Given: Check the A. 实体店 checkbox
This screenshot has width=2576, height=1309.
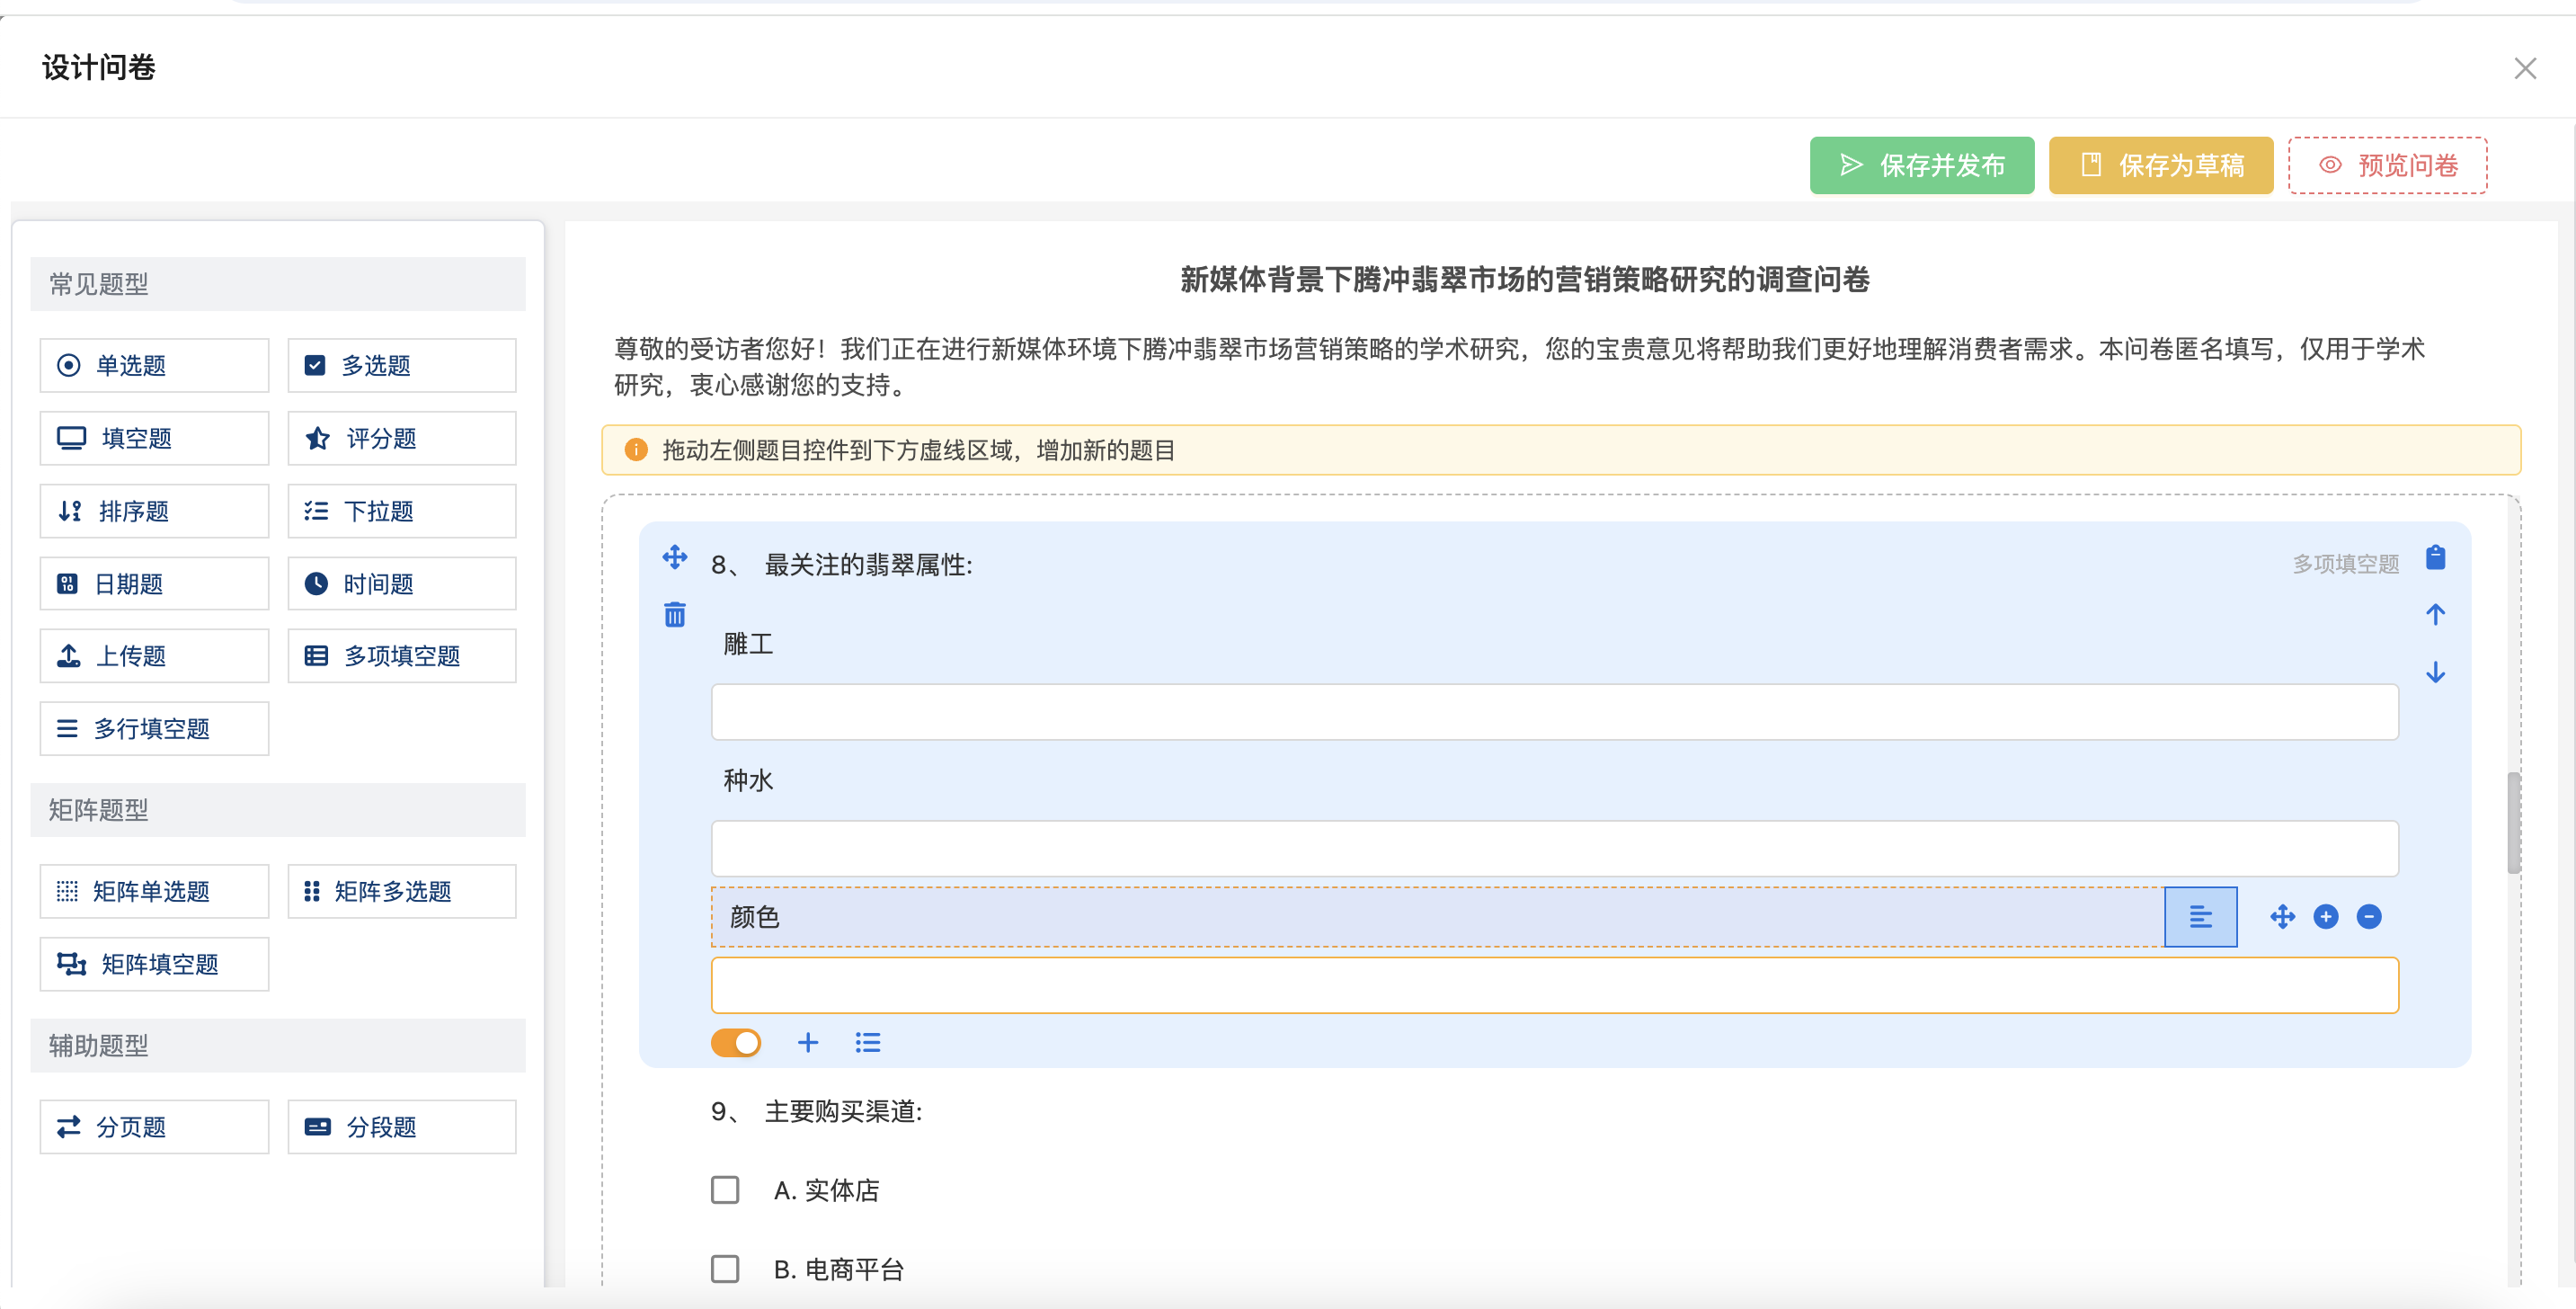Looking at the screenshot, I should [725, 1189].
